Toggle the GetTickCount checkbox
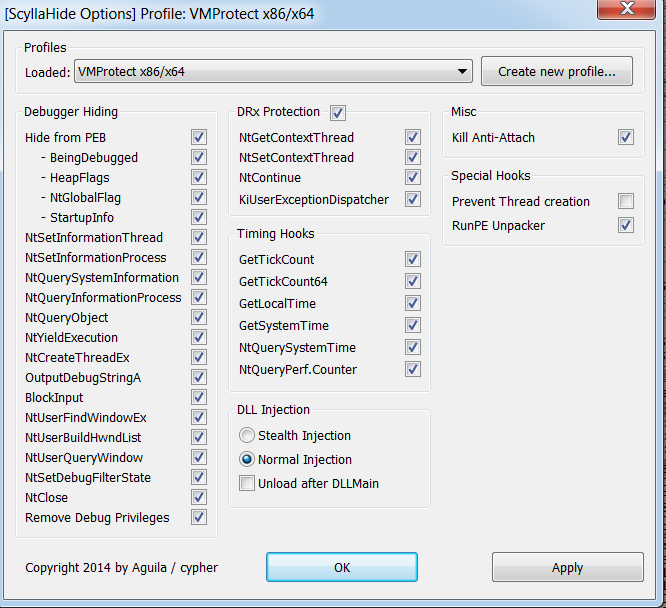The image size is (666, 608). (413, 259)
